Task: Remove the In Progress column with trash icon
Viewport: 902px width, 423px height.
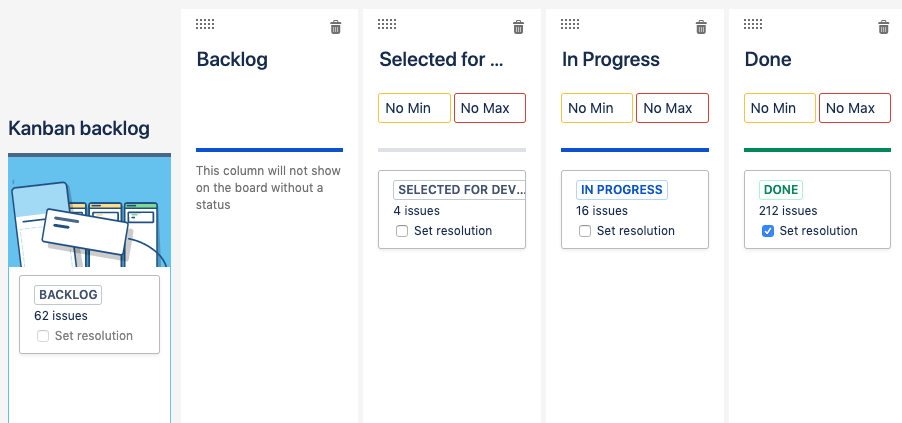Action: [701, 27]
